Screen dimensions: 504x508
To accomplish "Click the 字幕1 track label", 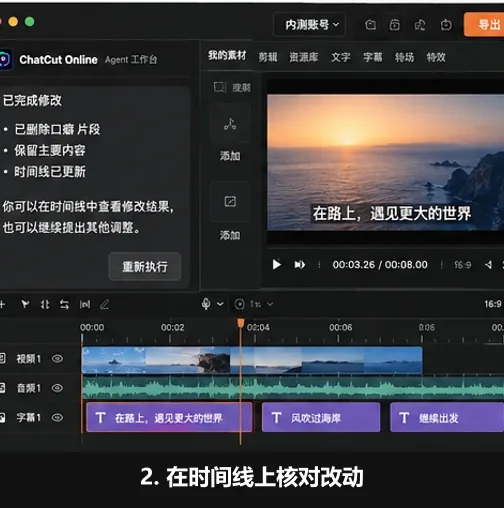I will pyautogui.click(x=29, y=417).
